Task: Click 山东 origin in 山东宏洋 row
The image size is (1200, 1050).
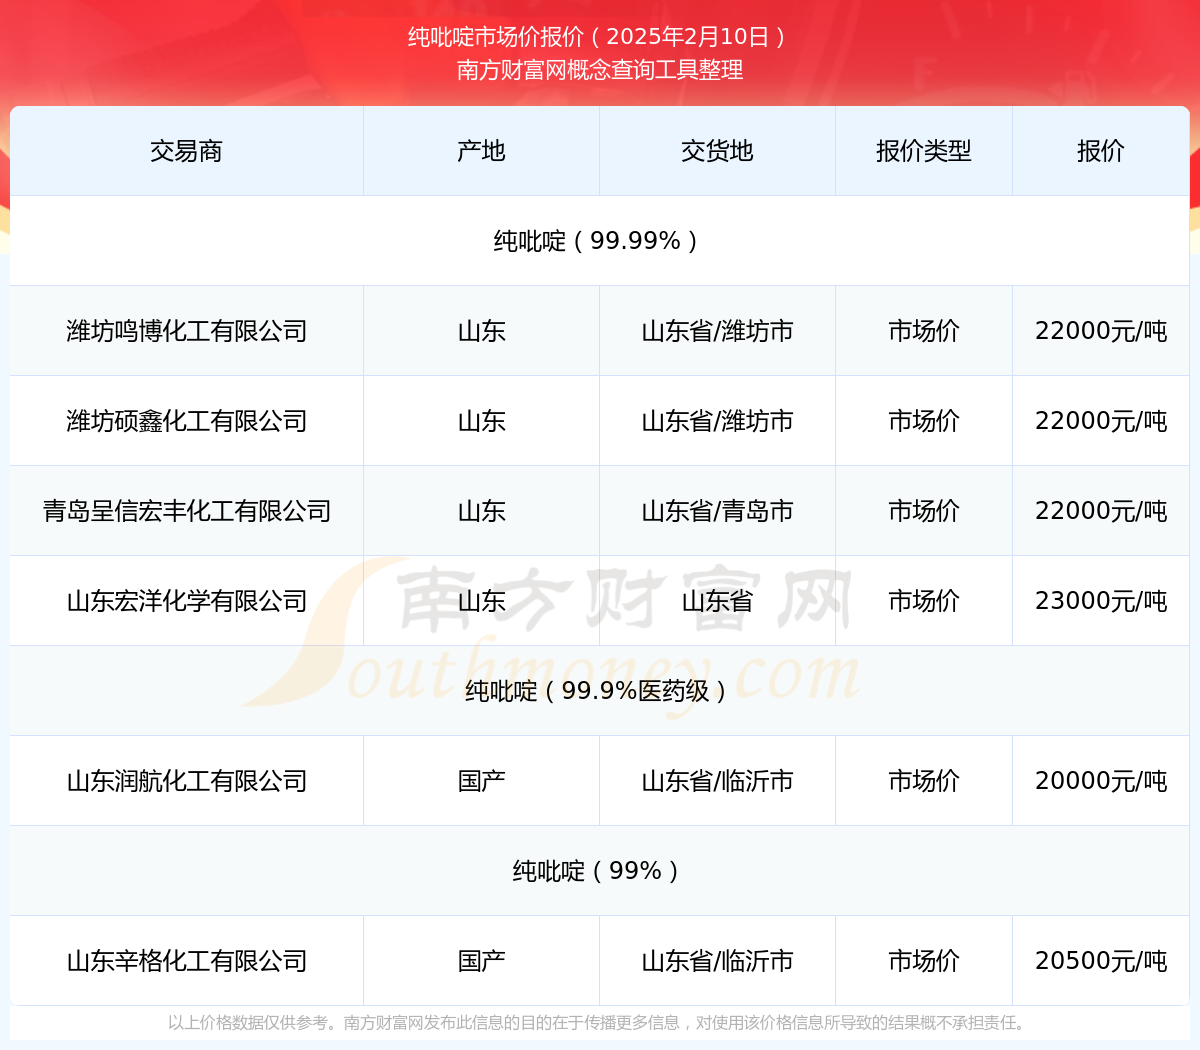Action: click(481, 601)
